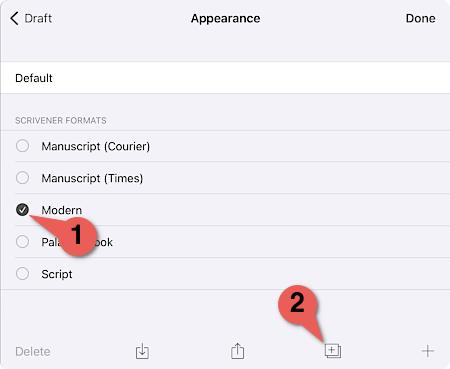Select Manuscript (Times) radio button
Screen dimensions: 450x369
22,178
